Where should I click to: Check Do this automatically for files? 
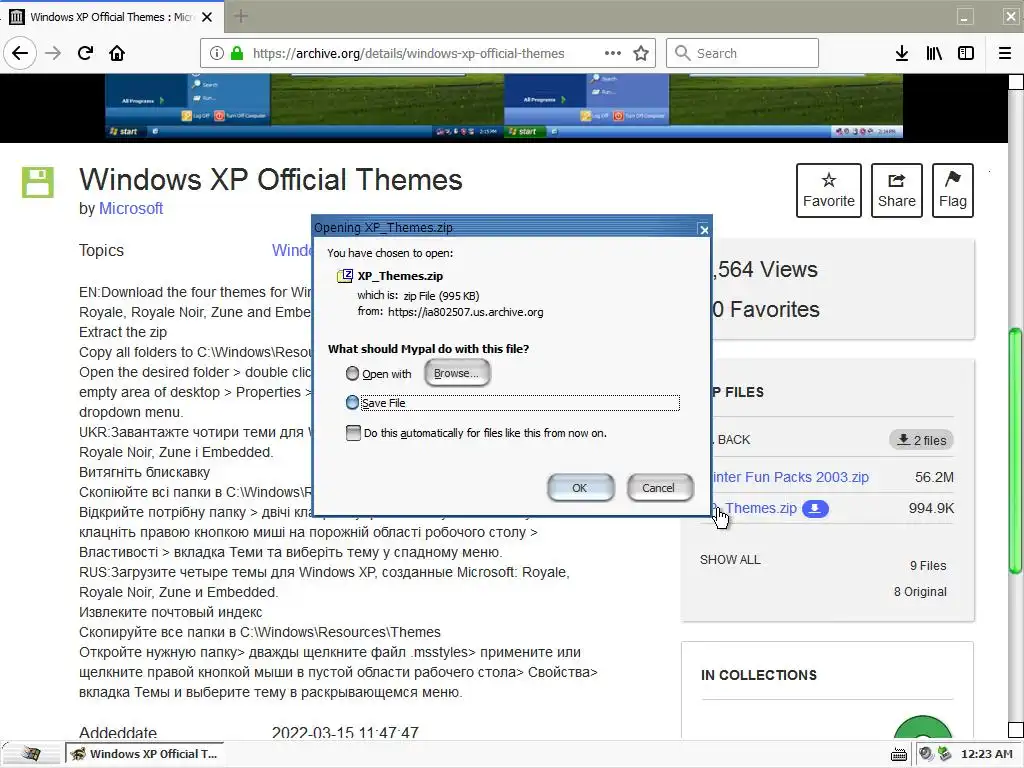353,433
